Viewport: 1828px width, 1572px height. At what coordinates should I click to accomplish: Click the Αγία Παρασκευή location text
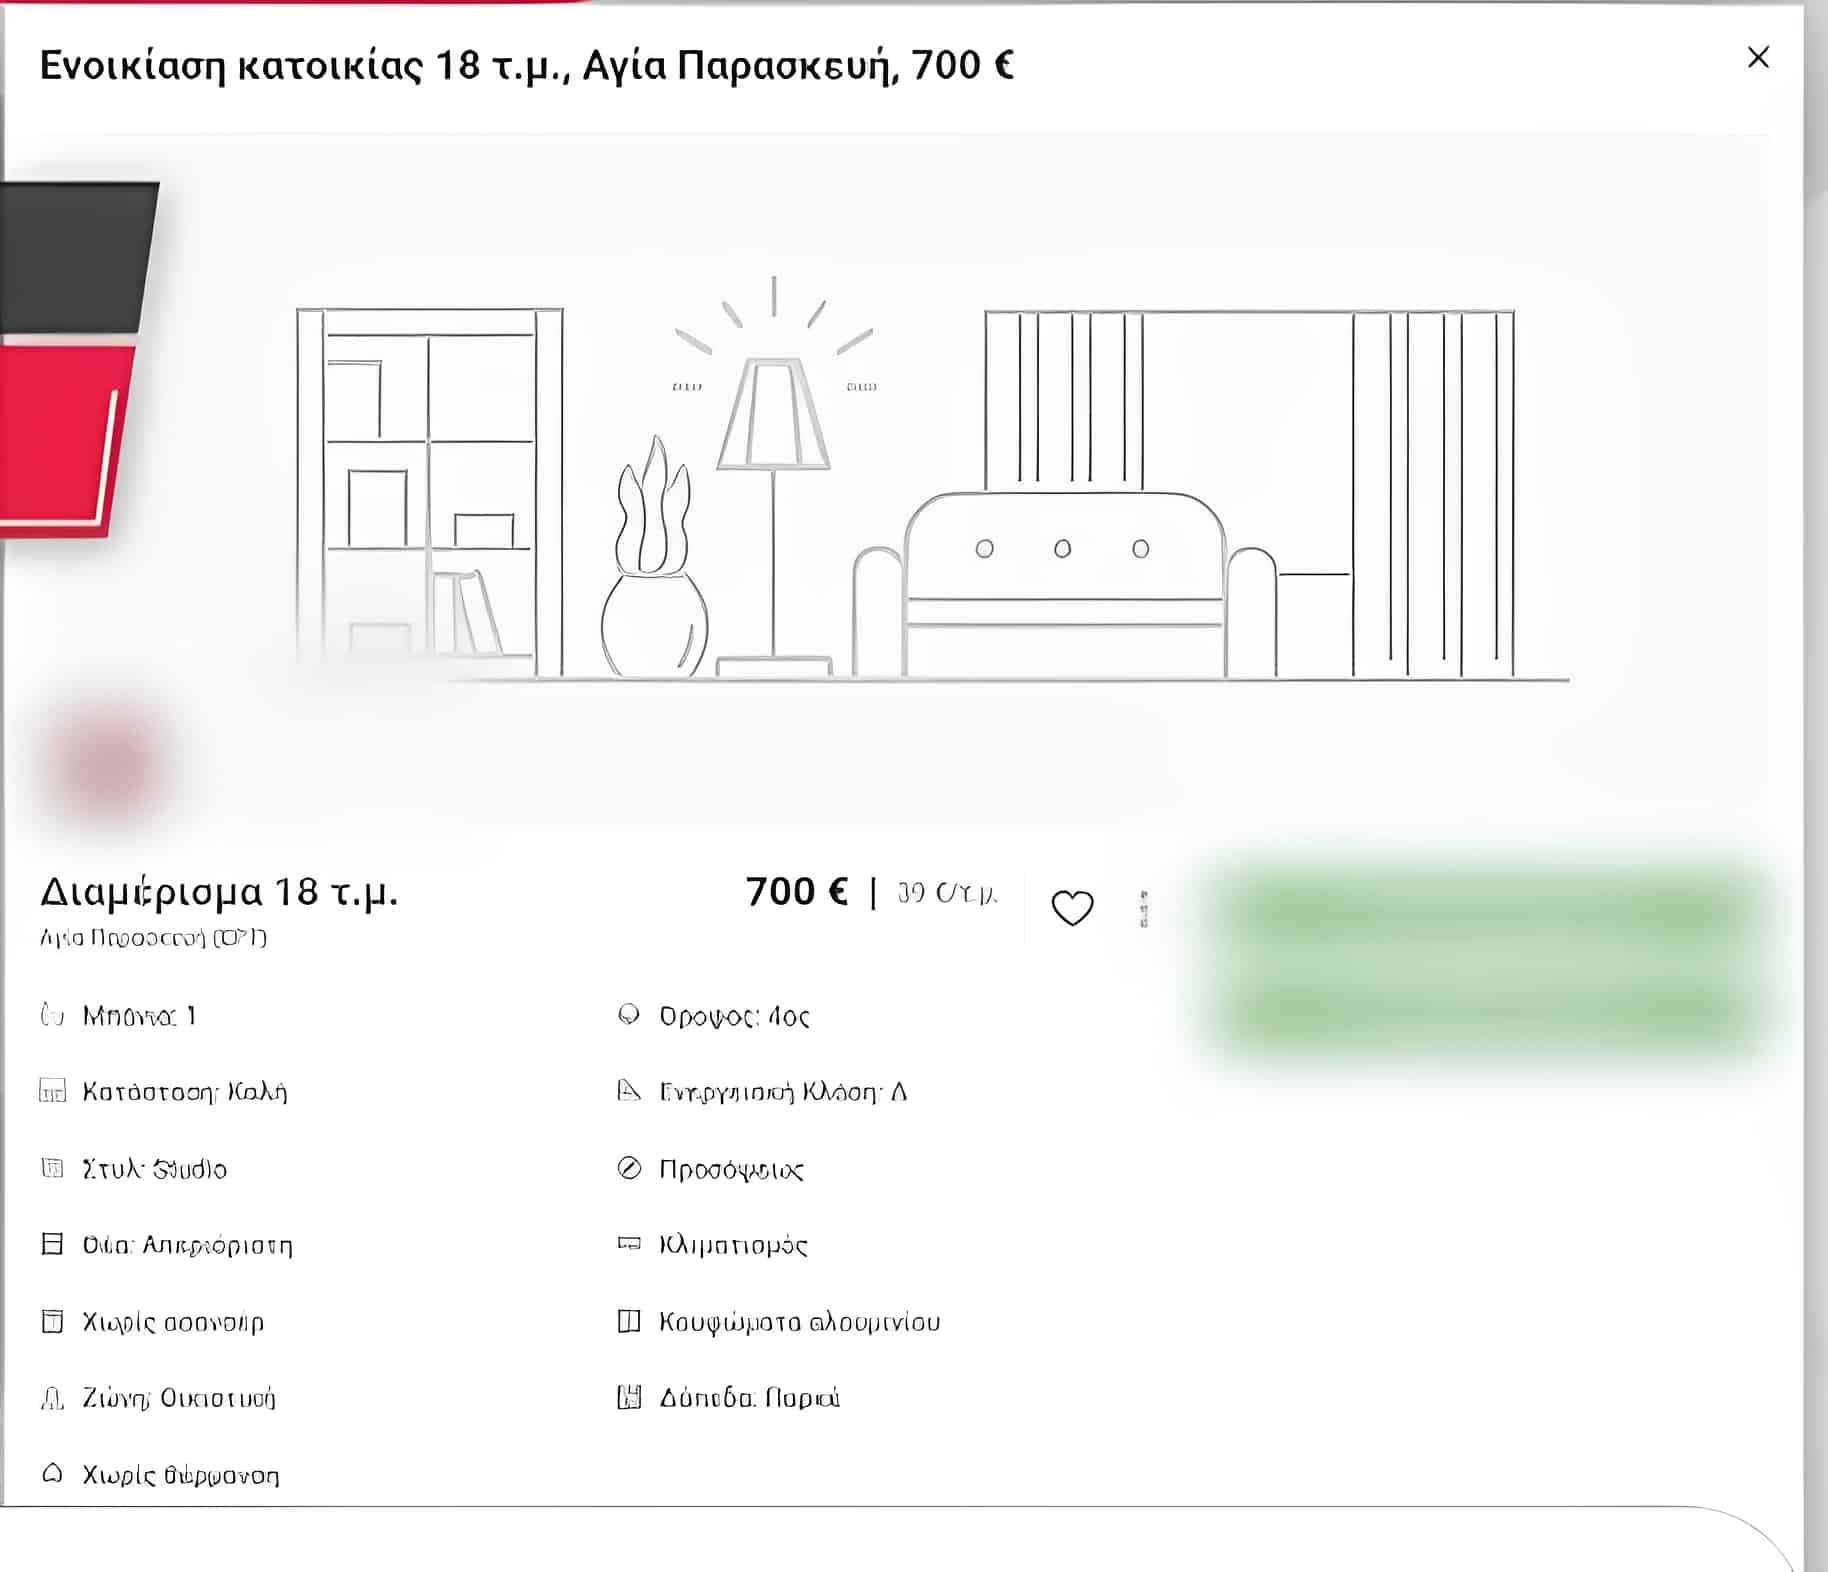coord(153,937)
